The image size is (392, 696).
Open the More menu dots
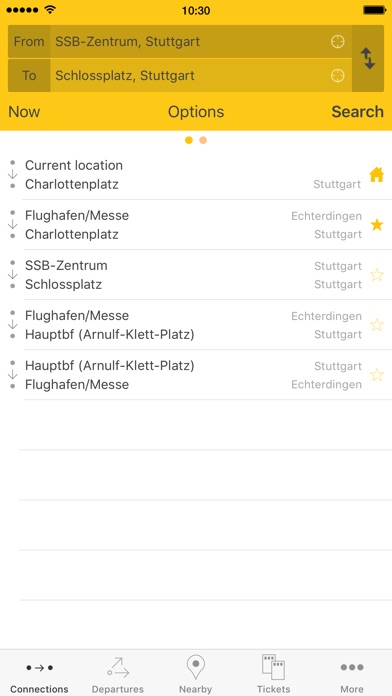click(352, 674)
